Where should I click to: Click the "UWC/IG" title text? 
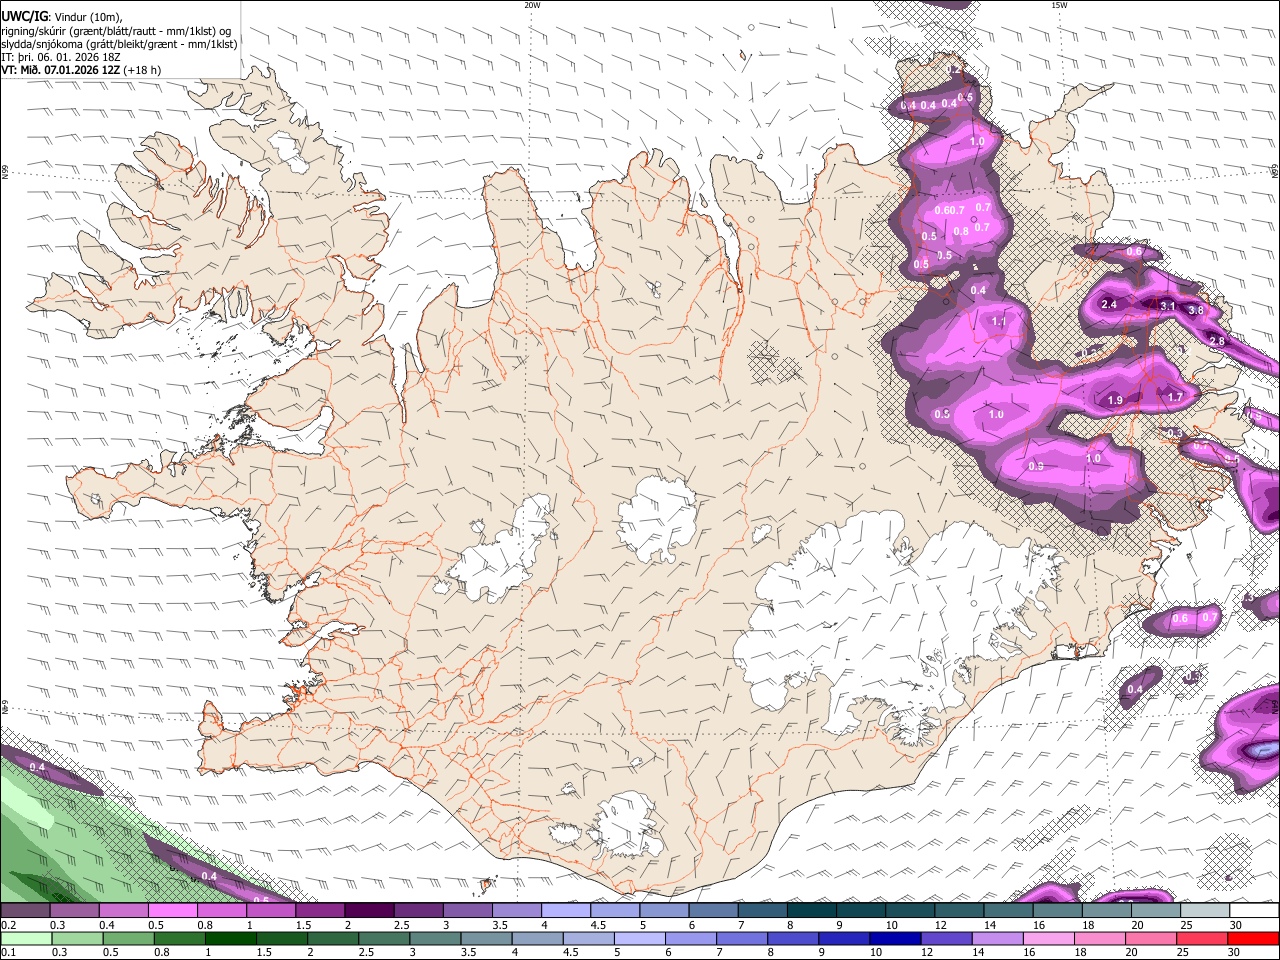[24, 16]
